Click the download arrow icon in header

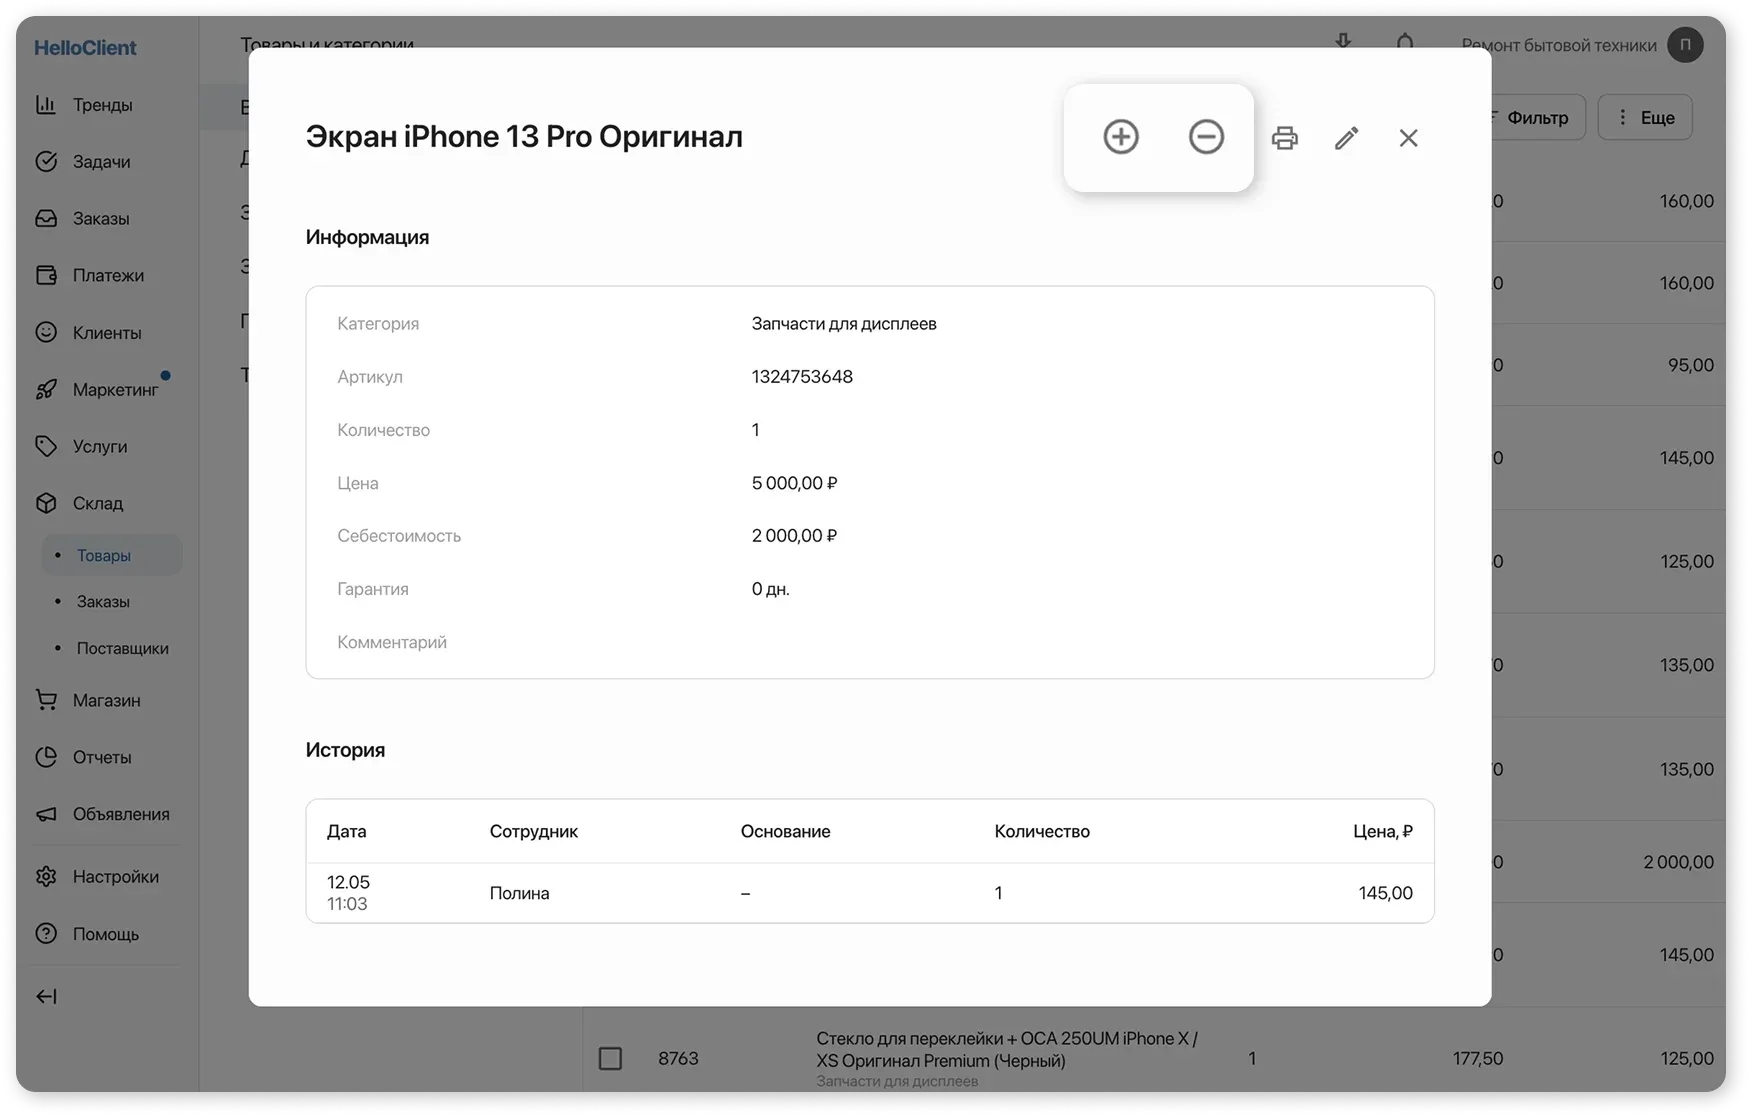pos(1343,42)
